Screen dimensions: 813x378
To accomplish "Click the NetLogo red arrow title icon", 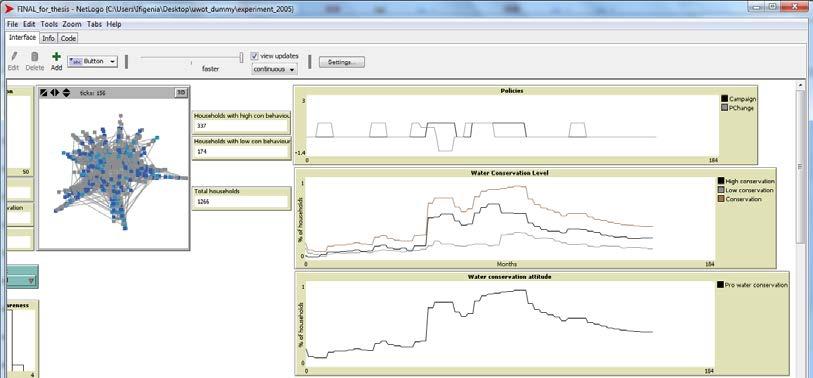I will point(9,9).
